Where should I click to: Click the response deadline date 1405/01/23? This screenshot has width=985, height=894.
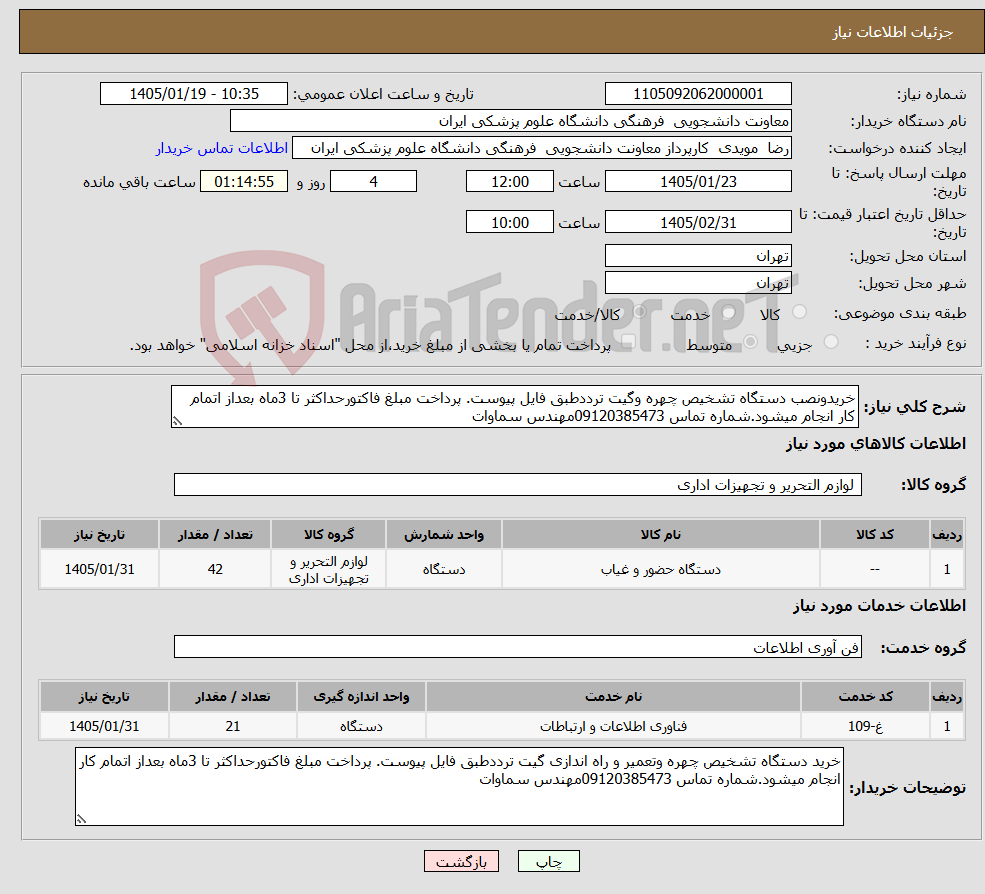coord(698,182)
